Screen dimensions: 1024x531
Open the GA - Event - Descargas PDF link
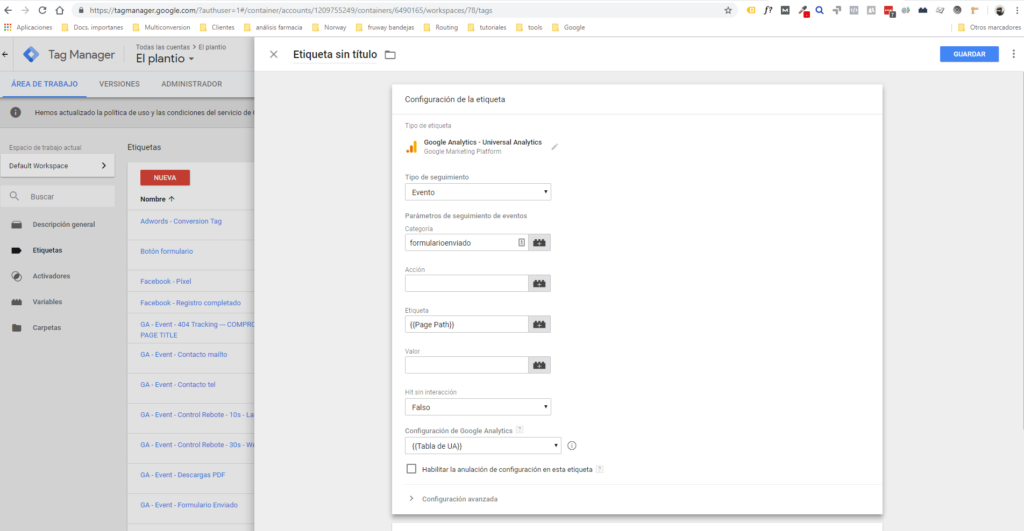click(x=183, y=475)
